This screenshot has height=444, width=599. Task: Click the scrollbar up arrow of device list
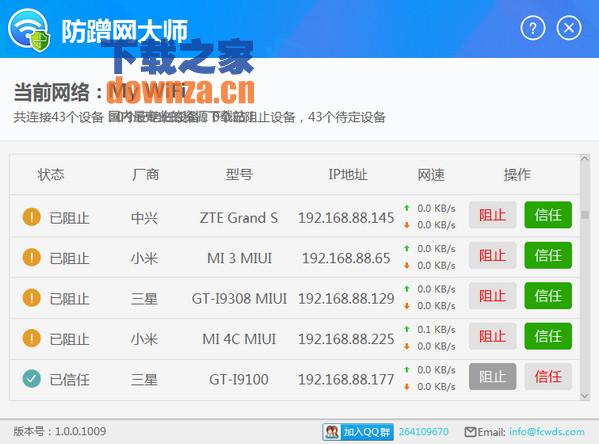pyautogui.click(x=584, y=158)
